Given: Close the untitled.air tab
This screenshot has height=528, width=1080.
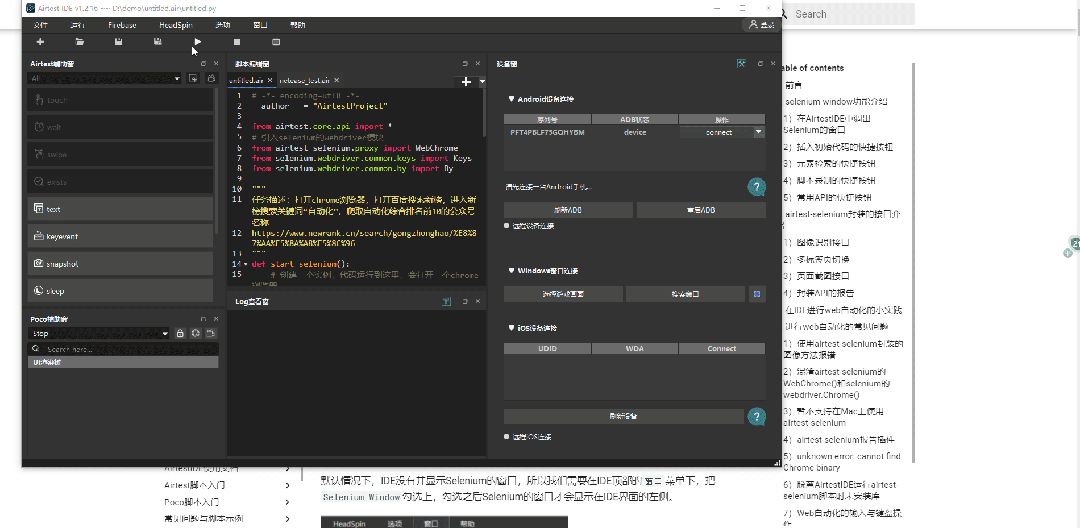Looking at the screenshot, I should point(270,81).
